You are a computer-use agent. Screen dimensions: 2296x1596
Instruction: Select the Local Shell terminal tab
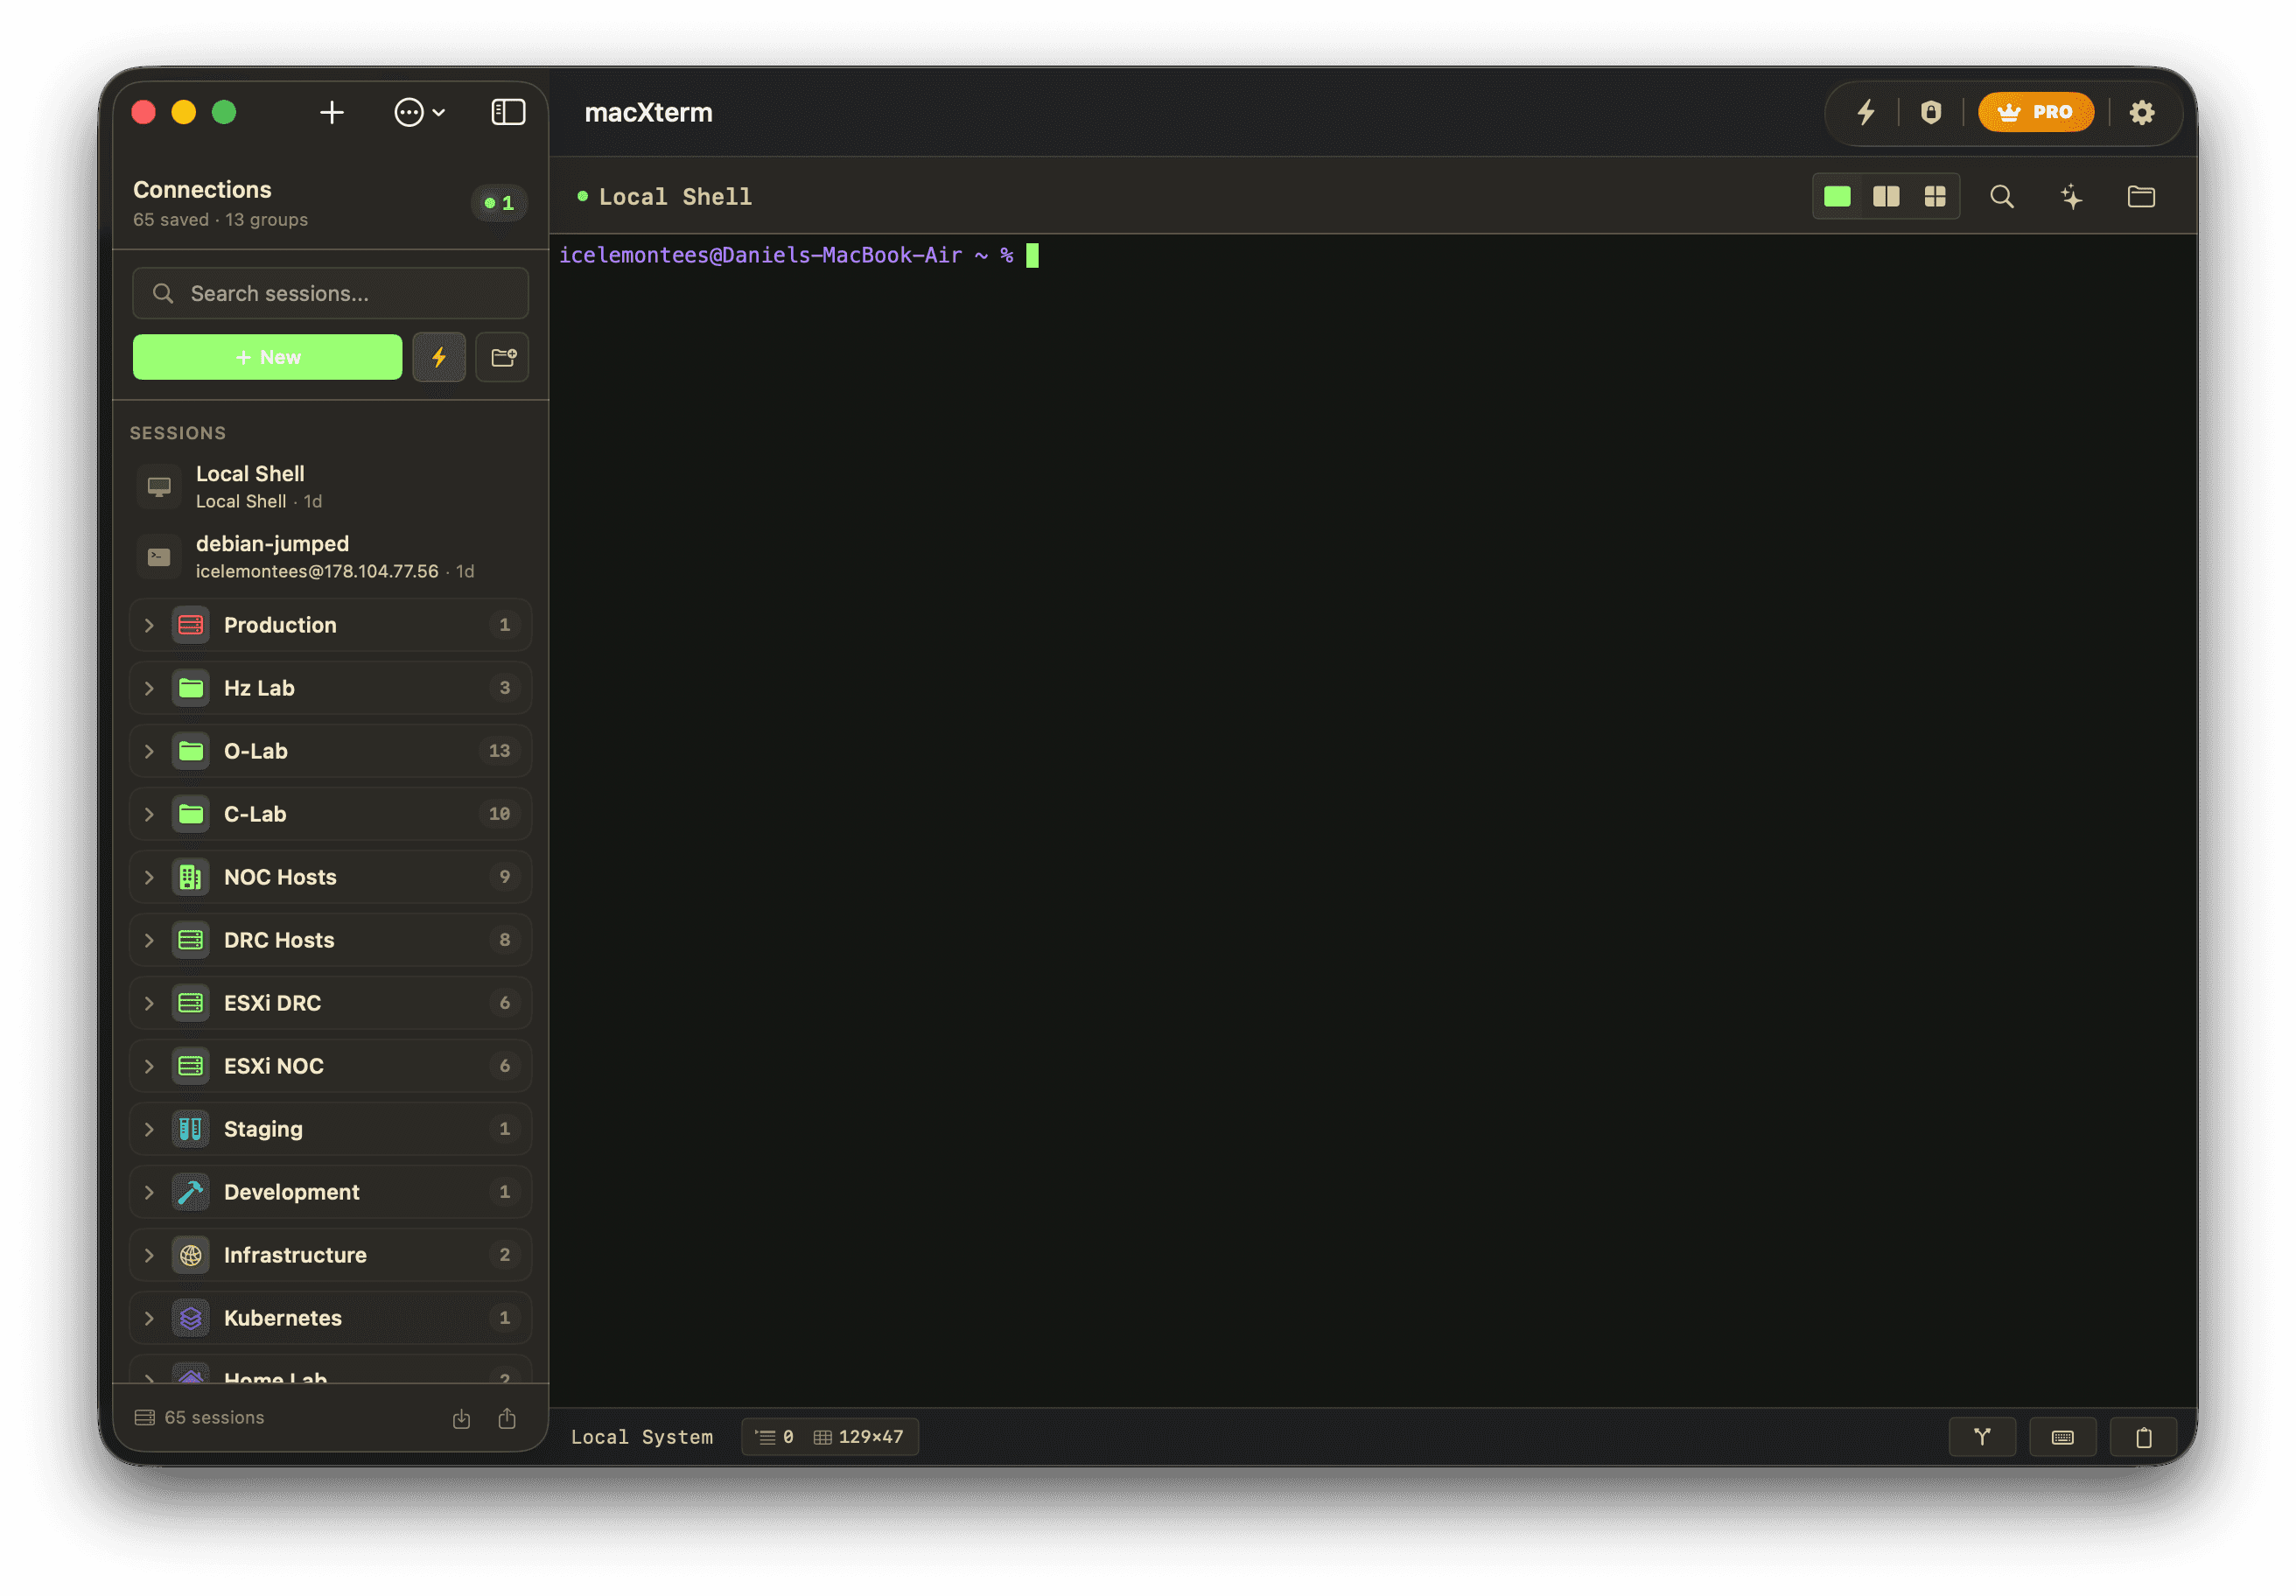[x=665, y=197]
